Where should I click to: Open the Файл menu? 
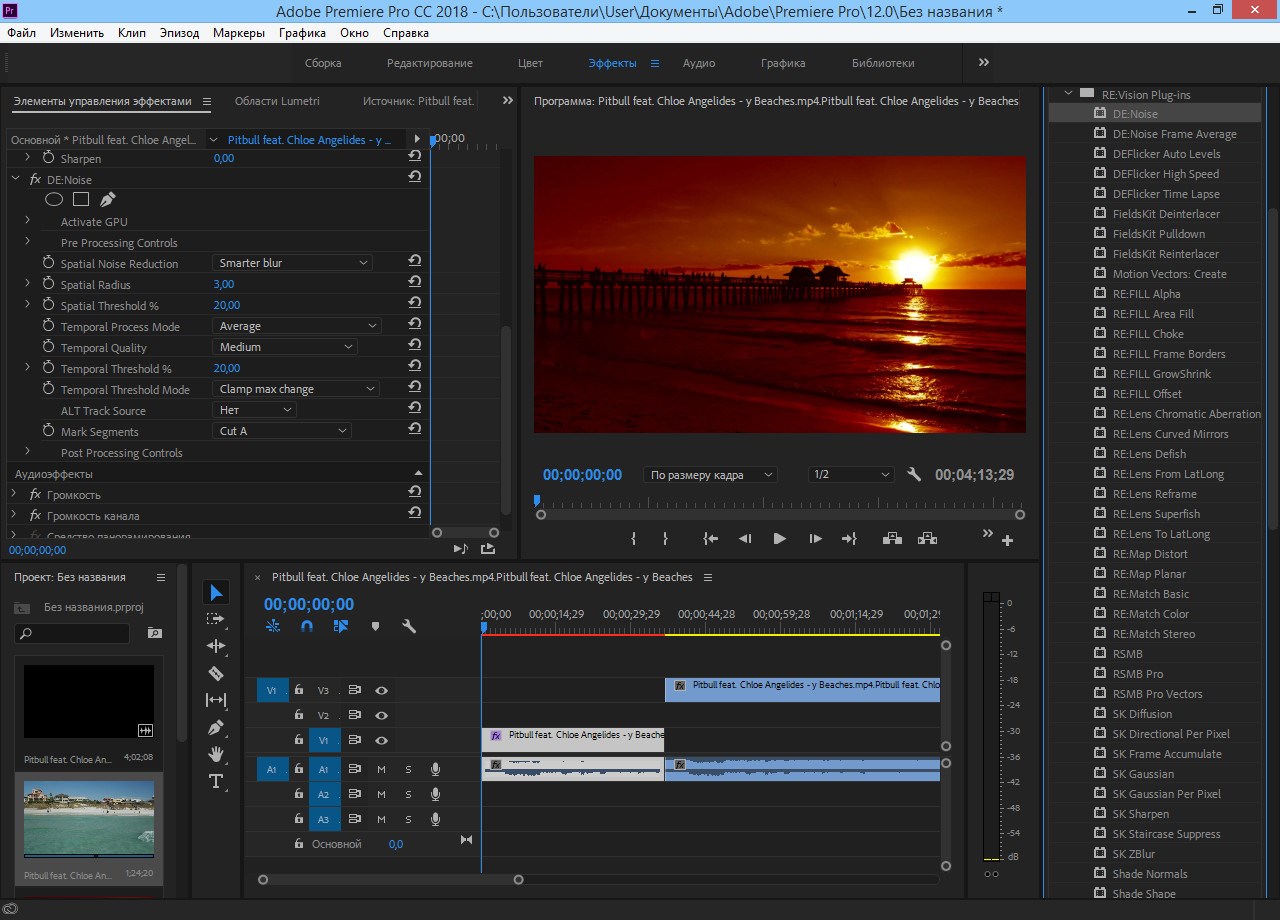pos(21,33)
